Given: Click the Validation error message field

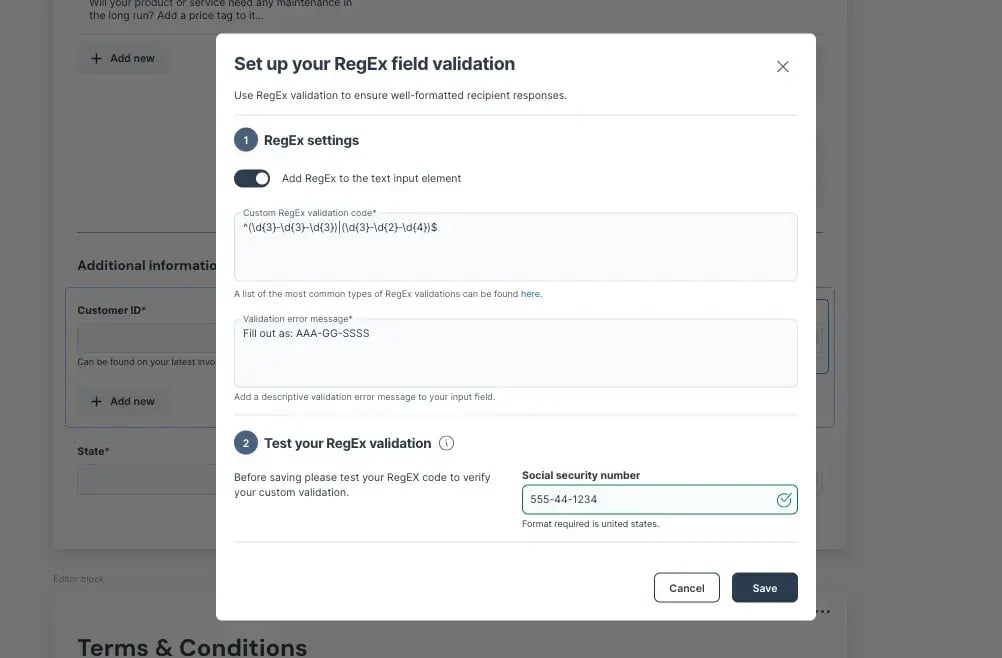Looking at the screenshot, I should [x=515, y=352].
